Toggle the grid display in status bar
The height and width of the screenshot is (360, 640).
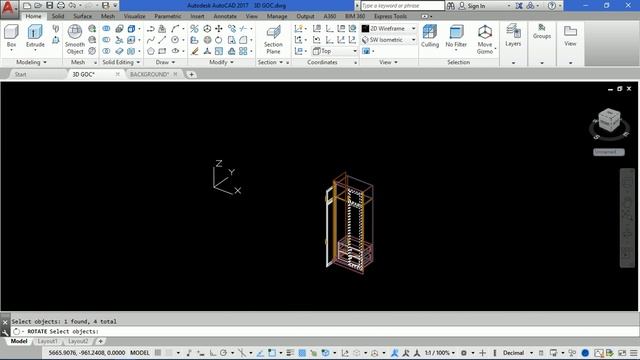pos(158,353)
